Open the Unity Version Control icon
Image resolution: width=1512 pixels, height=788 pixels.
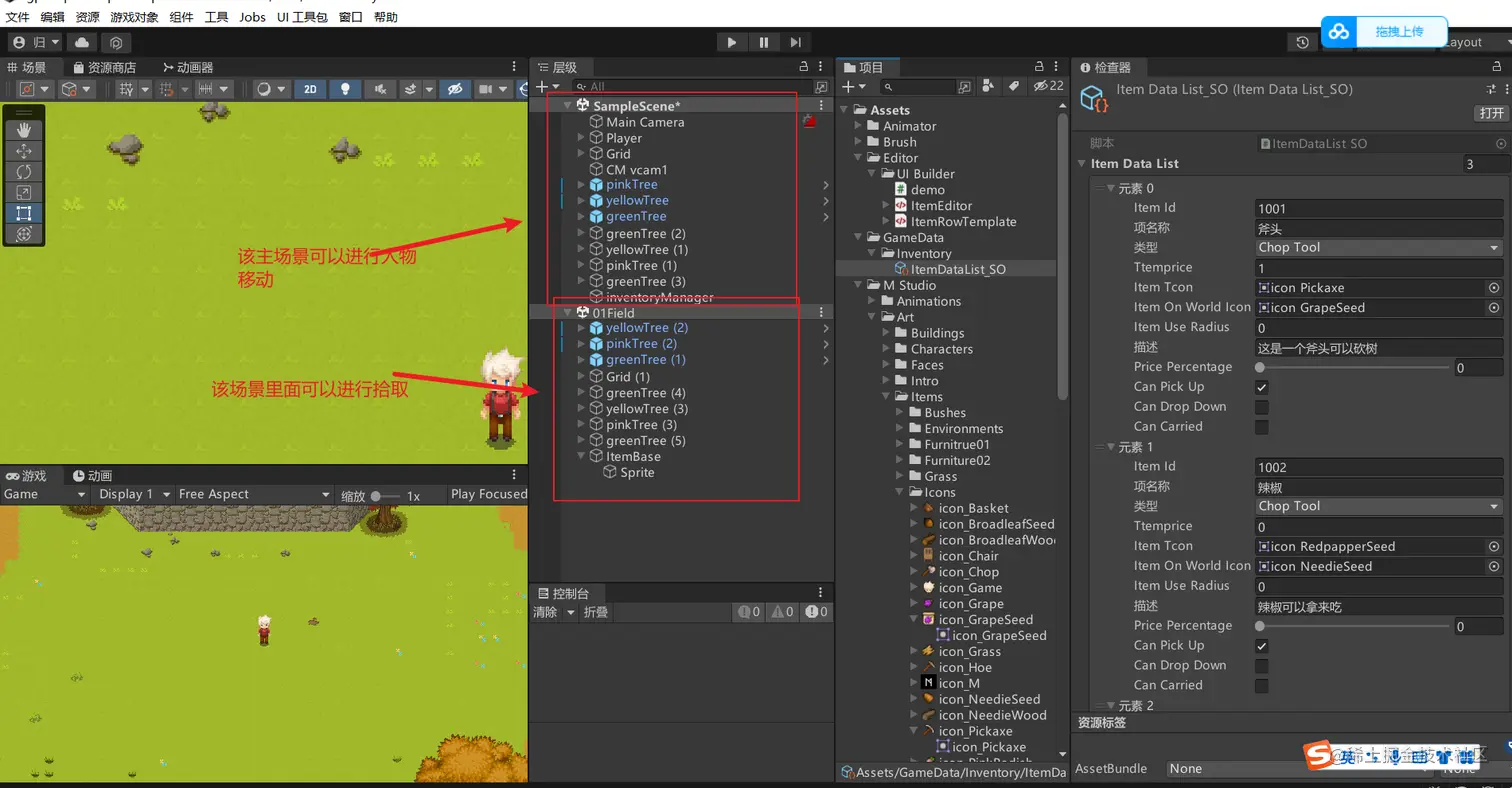[x=116, y=42]
